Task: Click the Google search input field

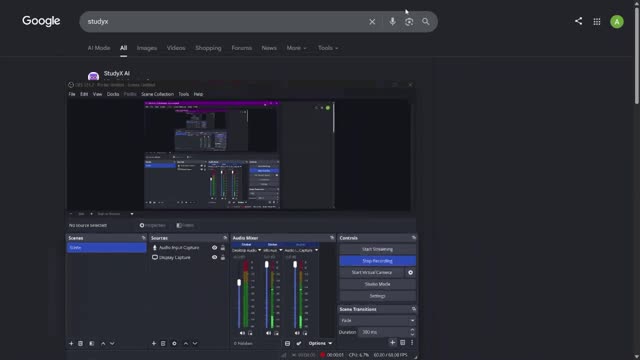Action: coord(224,22)
